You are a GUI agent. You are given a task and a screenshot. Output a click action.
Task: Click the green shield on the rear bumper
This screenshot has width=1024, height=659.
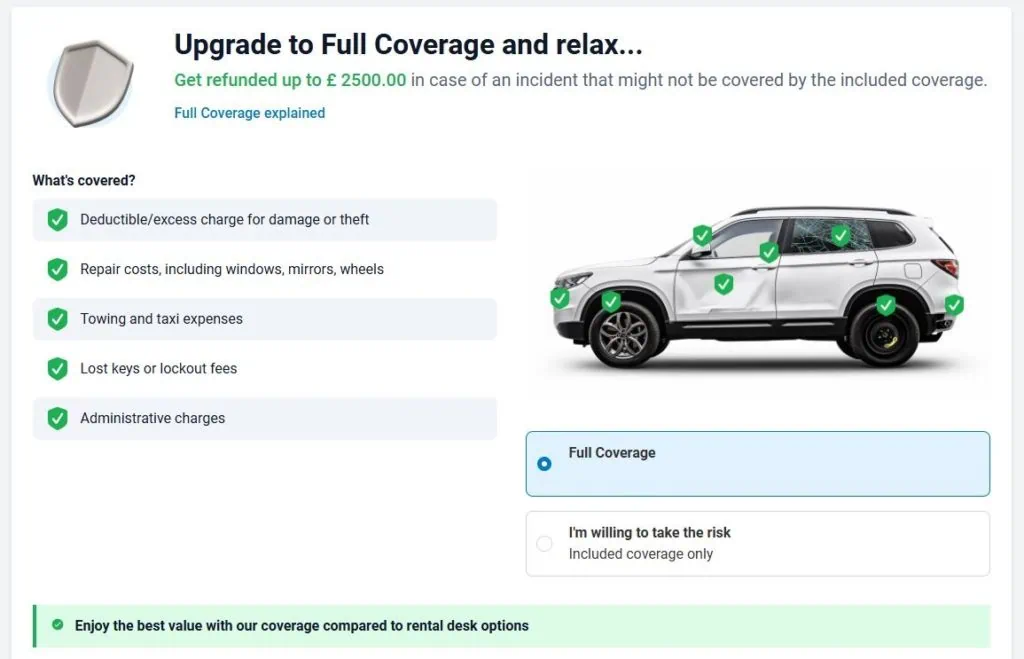pos(954,304)
